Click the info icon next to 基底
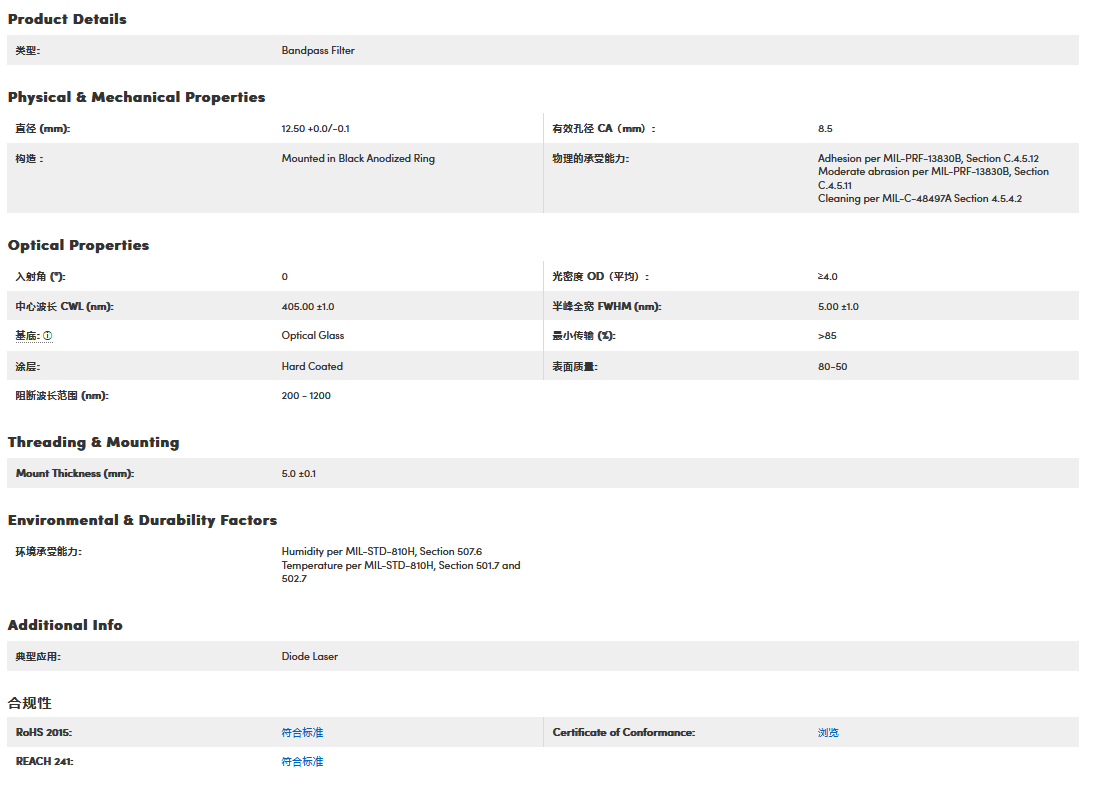Screen dimensions: 1098x803 tap(48, 336)
